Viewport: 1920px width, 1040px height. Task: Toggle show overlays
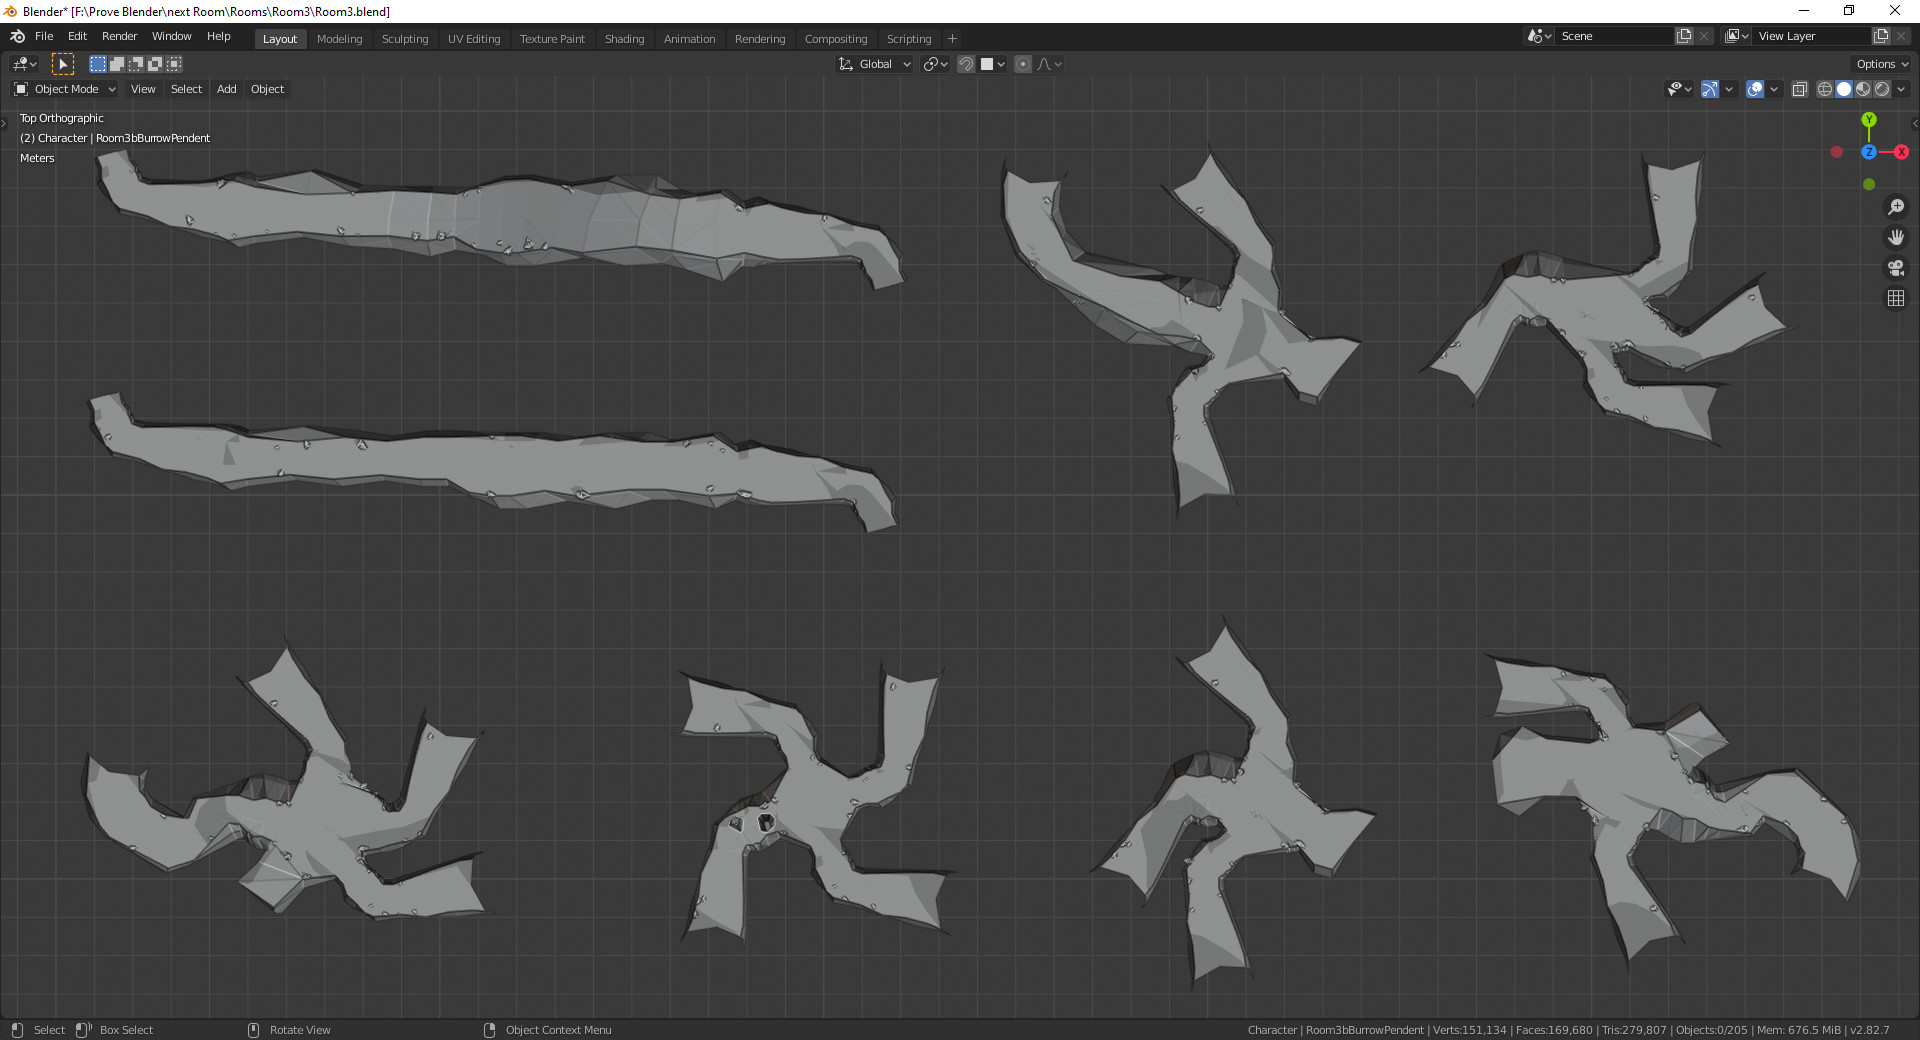pyautogui.click(x=1755, y=89)
